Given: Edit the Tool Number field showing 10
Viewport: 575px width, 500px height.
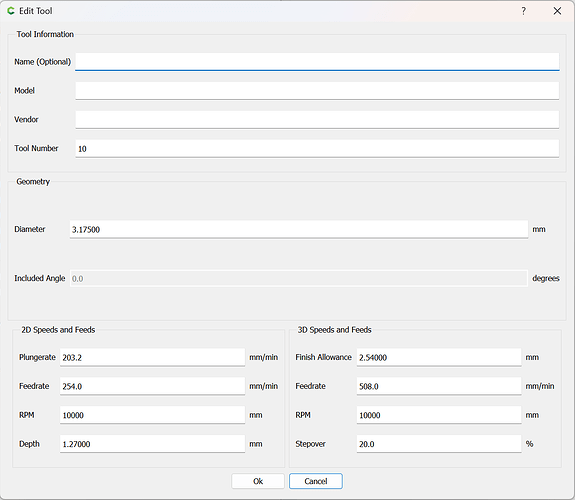Looking at the screenshot, I should pos(317,149).
